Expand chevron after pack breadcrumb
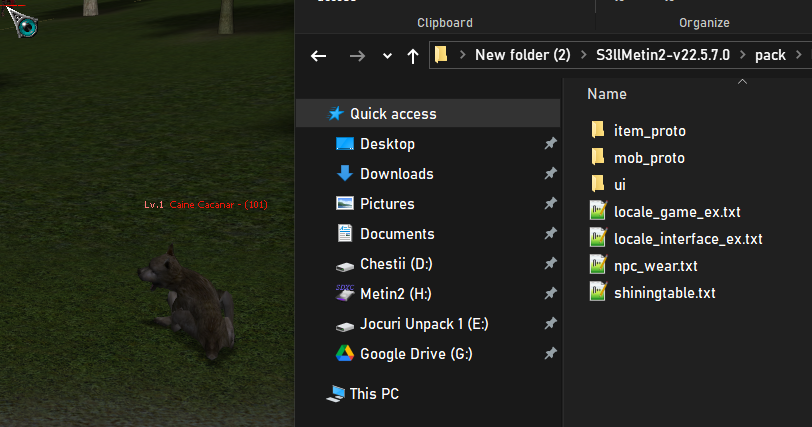Screen dimensions: 812x427 [799, 55]
